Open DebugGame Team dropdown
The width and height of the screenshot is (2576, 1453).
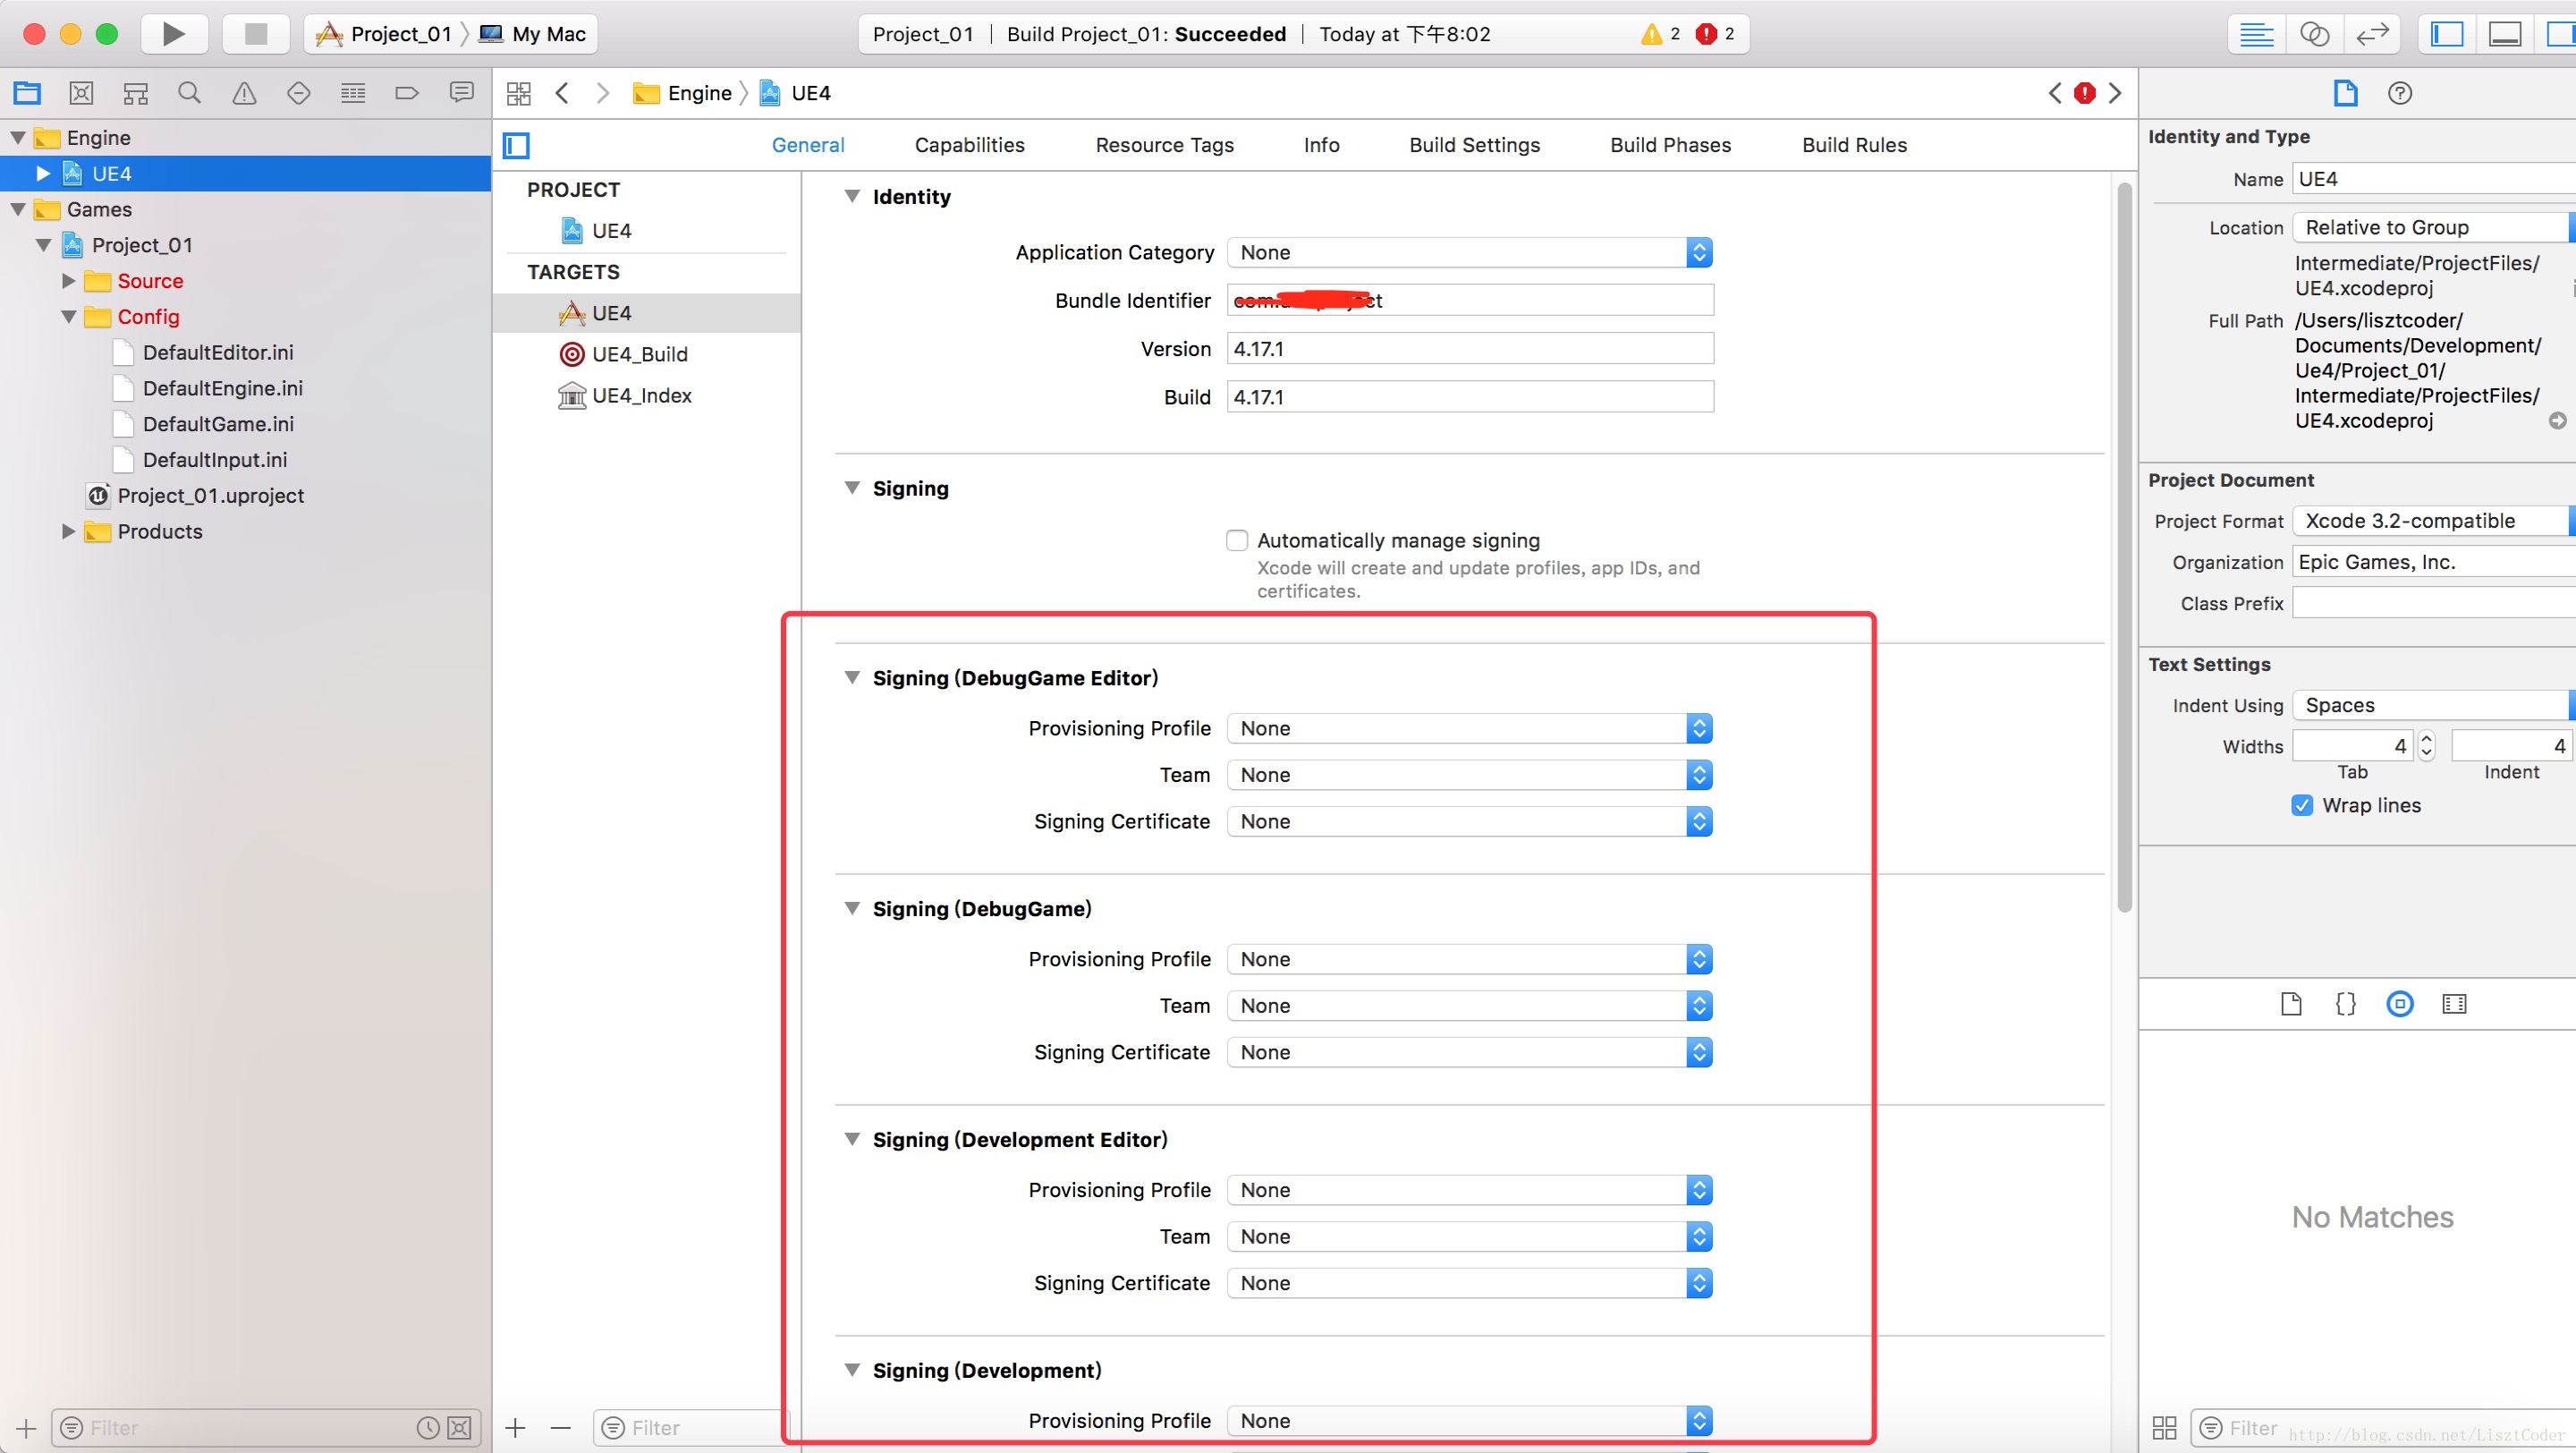[1469, 1005]
